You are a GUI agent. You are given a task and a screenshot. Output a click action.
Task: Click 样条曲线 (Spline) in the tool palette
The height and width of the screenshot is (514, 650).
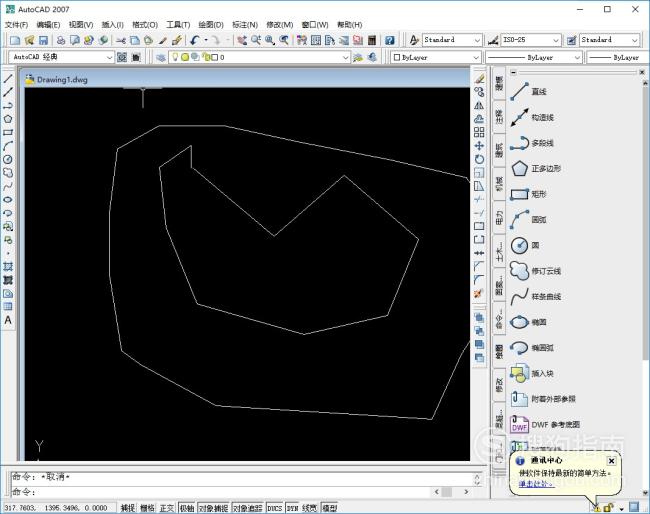[x=536, y=297]
